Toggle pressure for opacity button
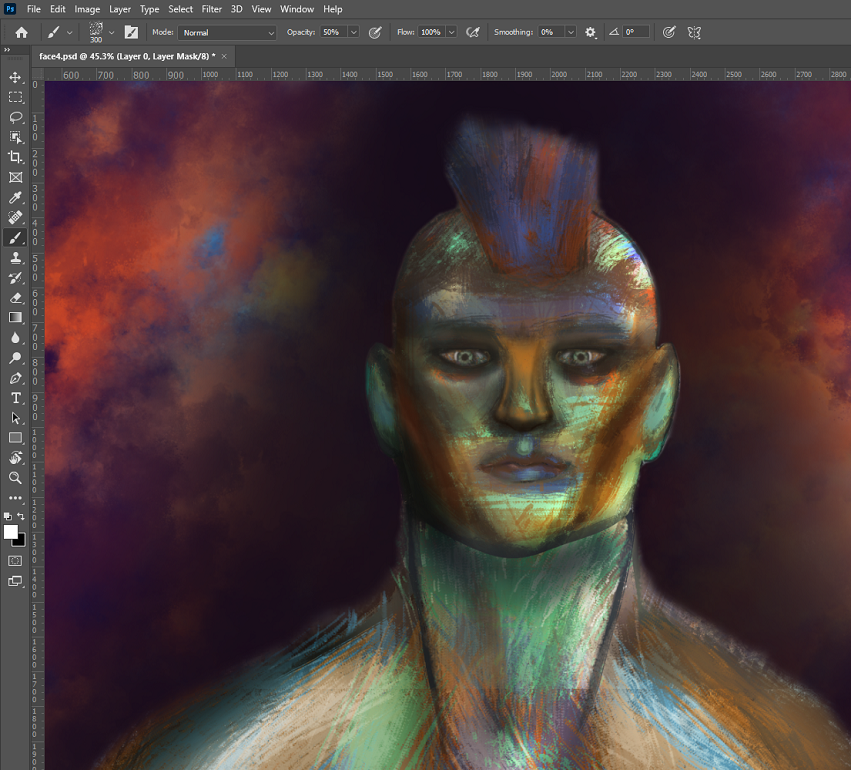The image size is (851, 770). tap(375, 32)
